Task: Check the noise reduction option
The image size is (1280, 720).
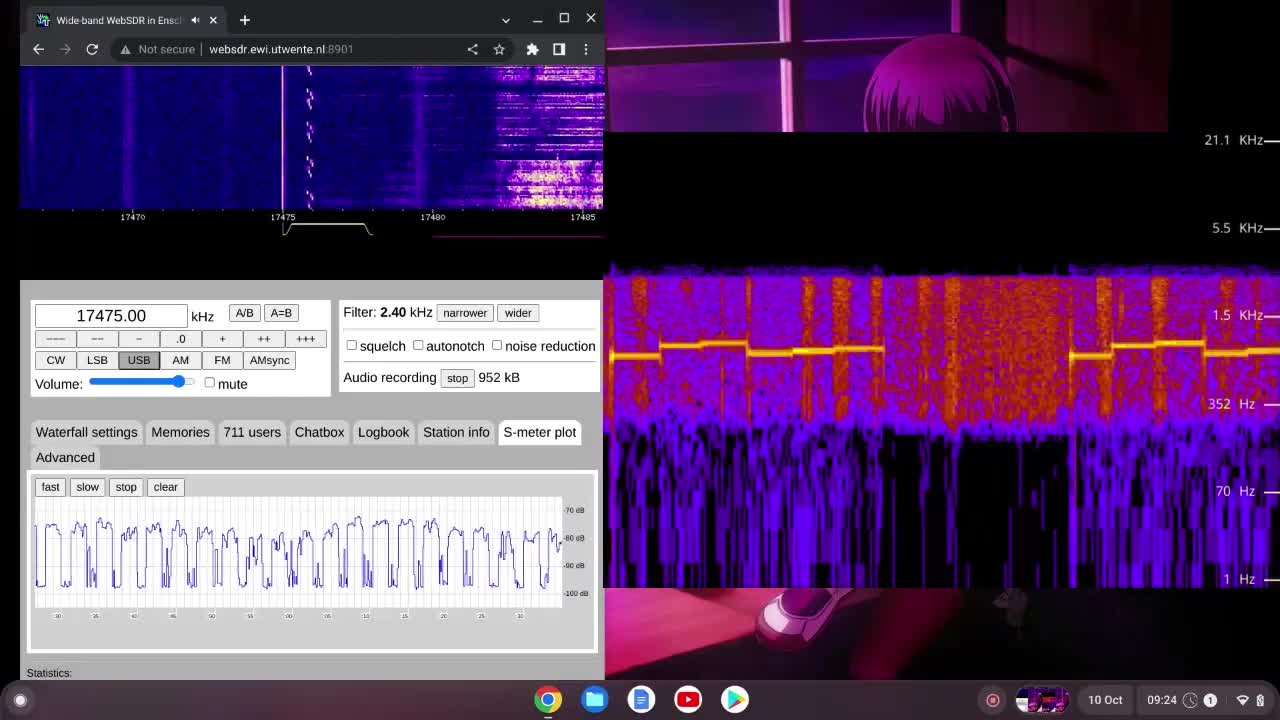Action: pos(497,345)
